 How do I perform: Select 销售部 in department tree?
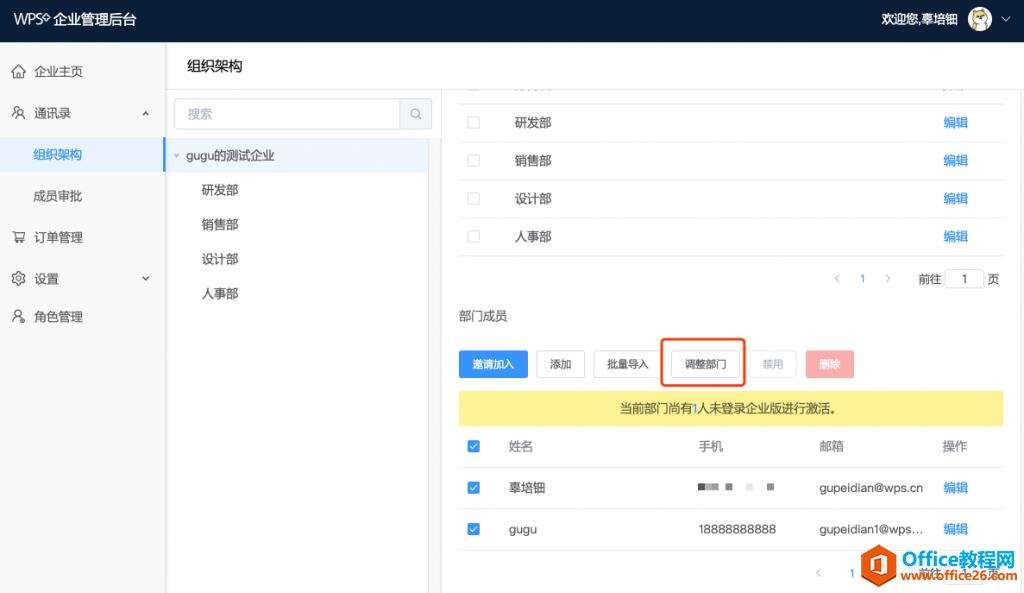(x=220, y=225)
